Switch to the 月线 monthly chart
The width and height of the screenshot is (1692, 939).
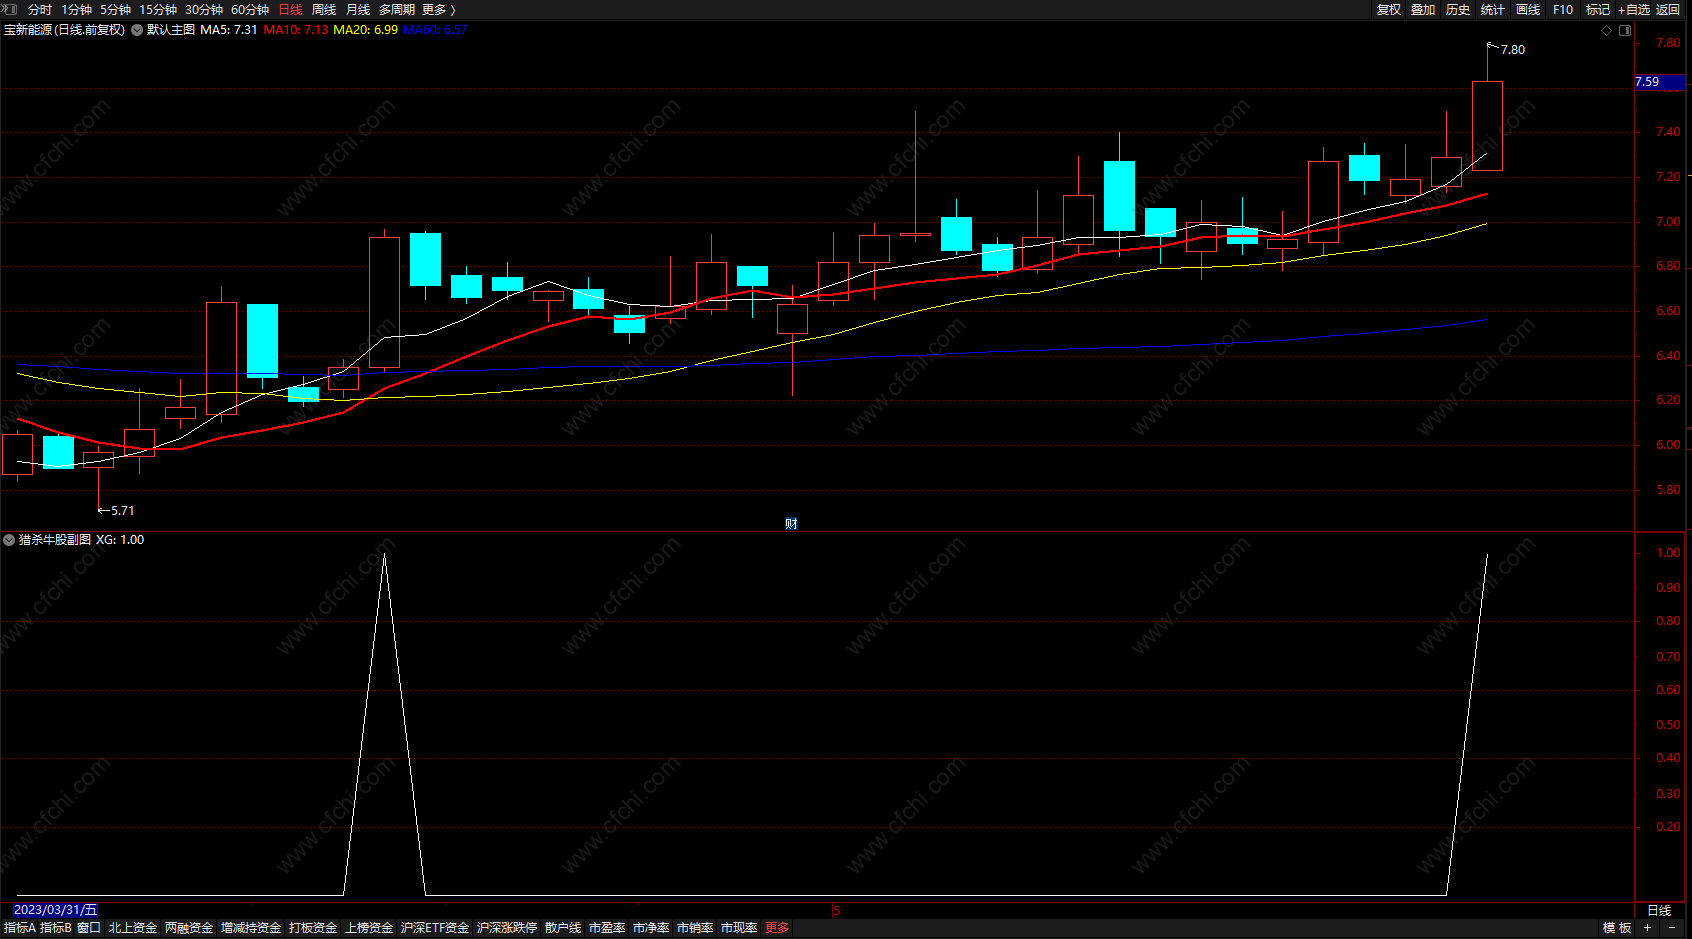(358, 10)
